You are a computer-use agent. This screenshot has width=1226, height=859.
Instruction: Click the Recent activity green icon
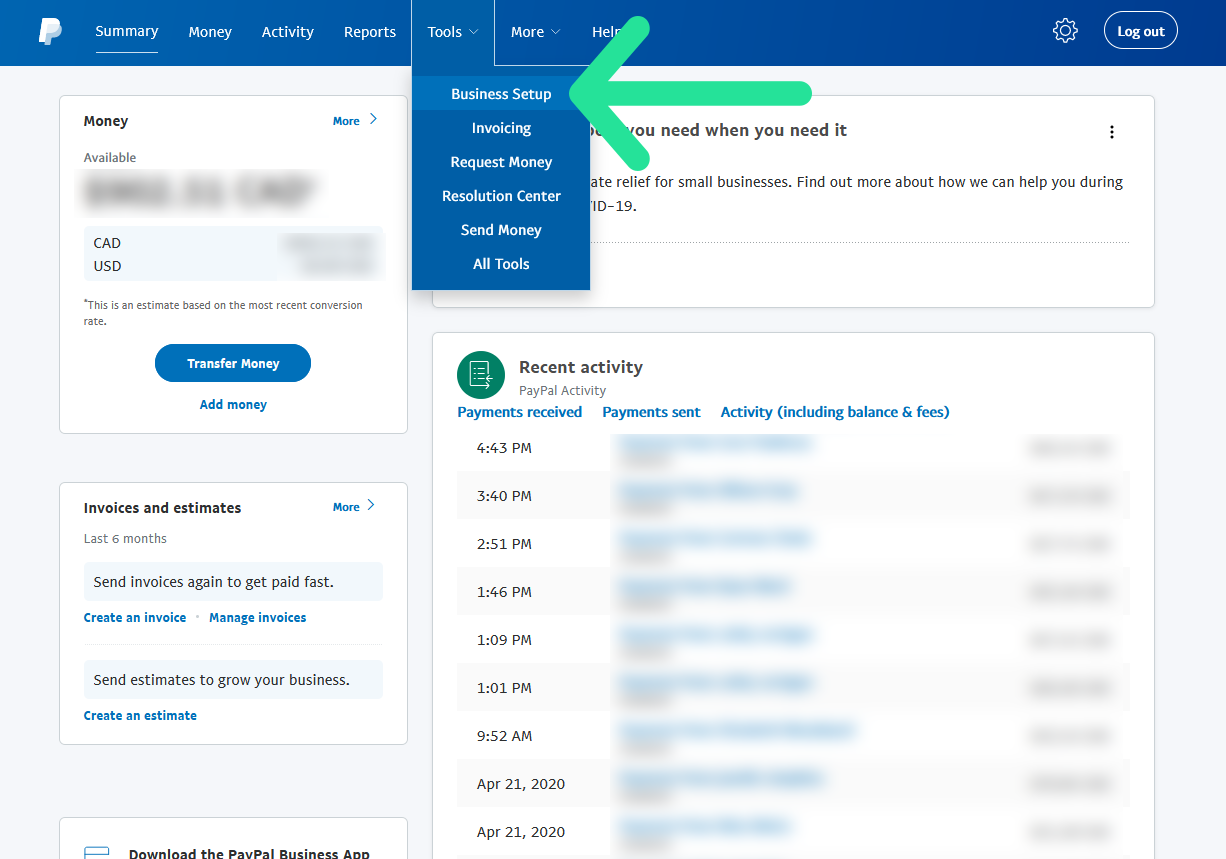tap(480, 375)
